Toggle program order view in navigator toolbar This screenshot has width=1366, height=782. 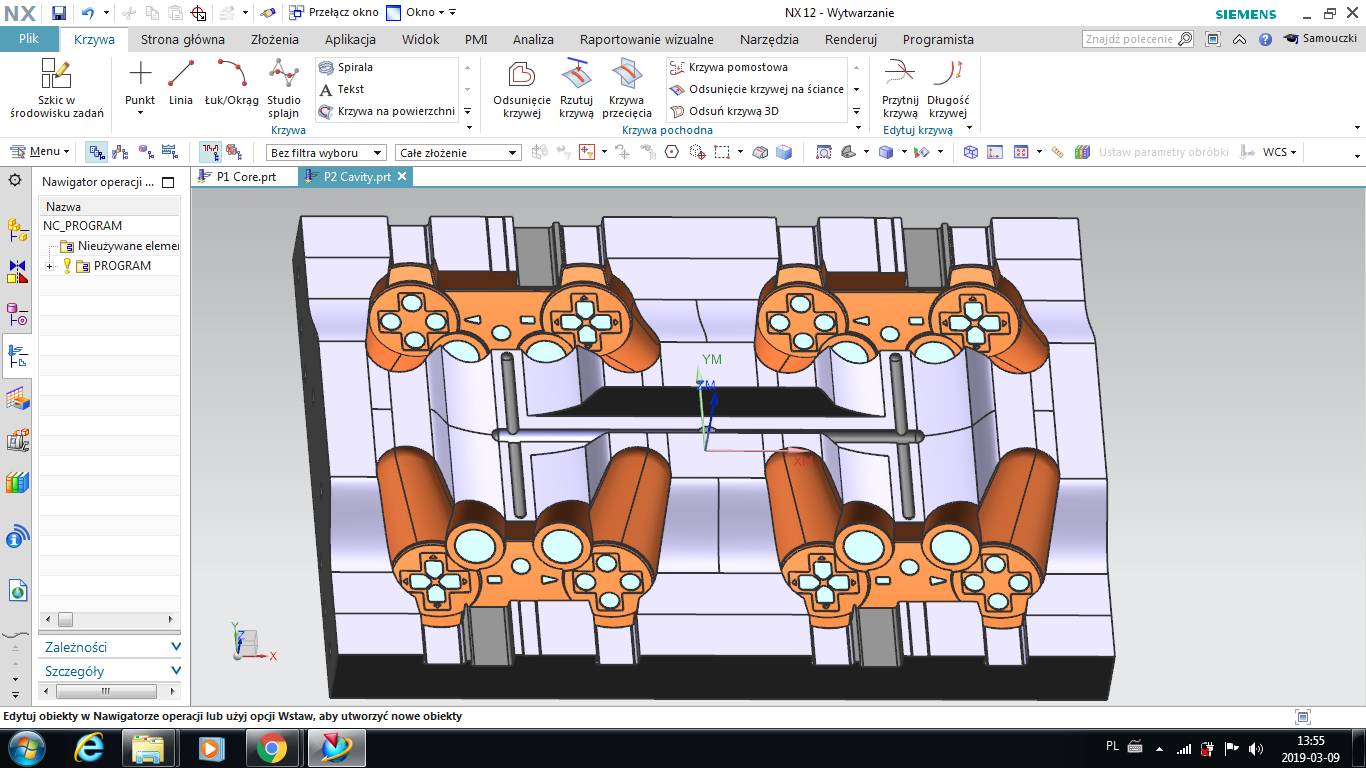pyautogui.click(x=97, y=152)
